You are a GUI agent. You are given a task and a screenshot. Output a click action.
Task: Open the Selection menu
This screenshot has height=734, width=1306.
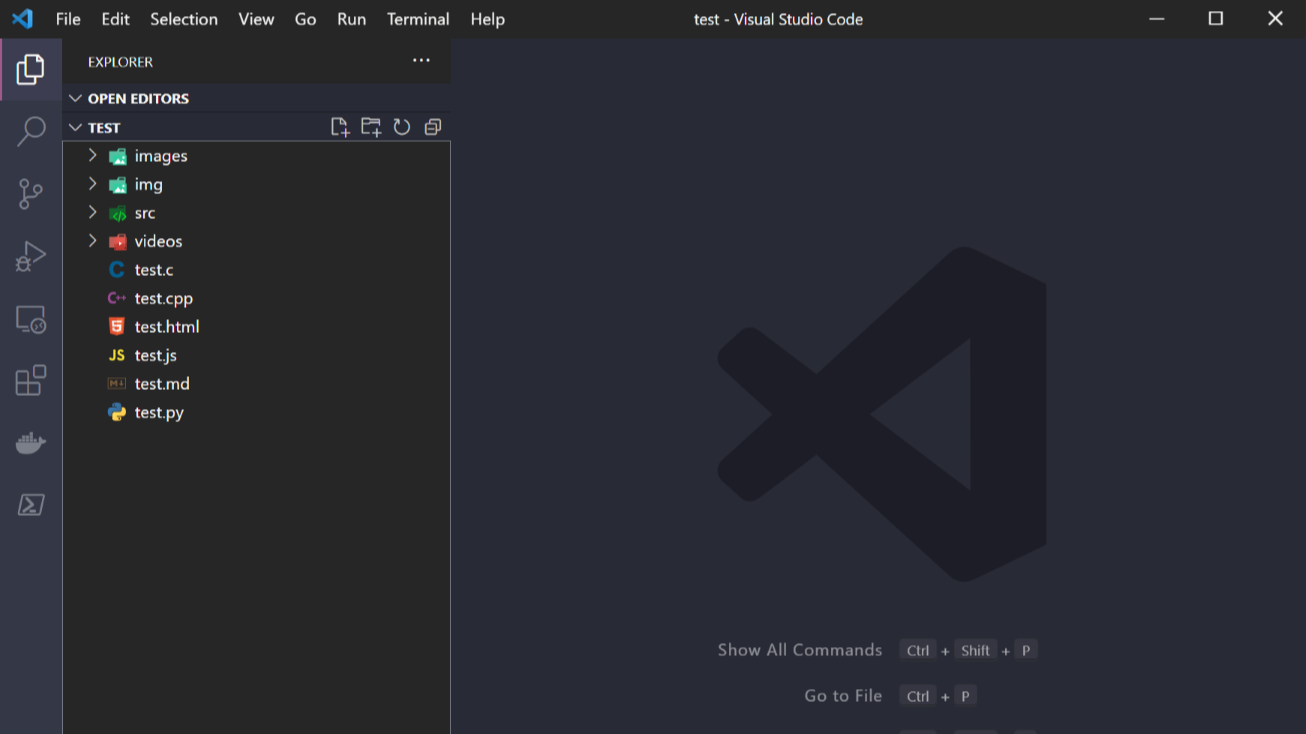click(x=184, y=19)
